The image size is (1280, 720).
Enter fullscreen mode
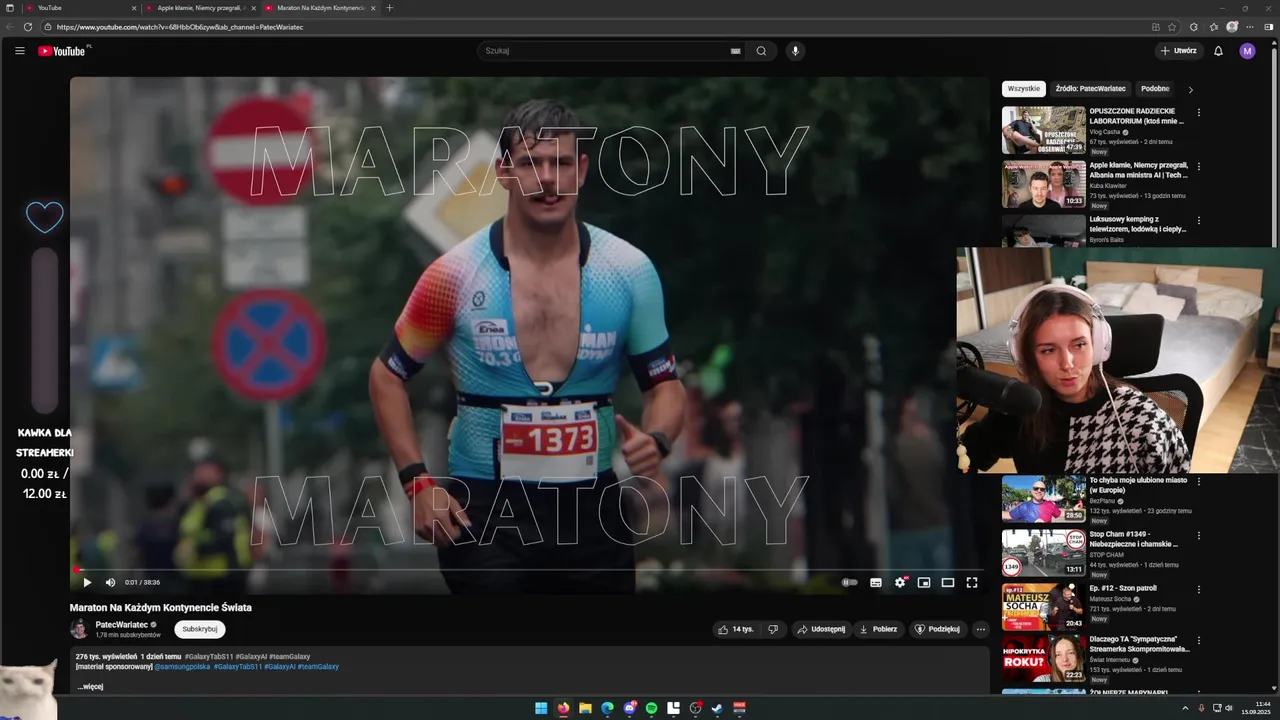(972, 582)
